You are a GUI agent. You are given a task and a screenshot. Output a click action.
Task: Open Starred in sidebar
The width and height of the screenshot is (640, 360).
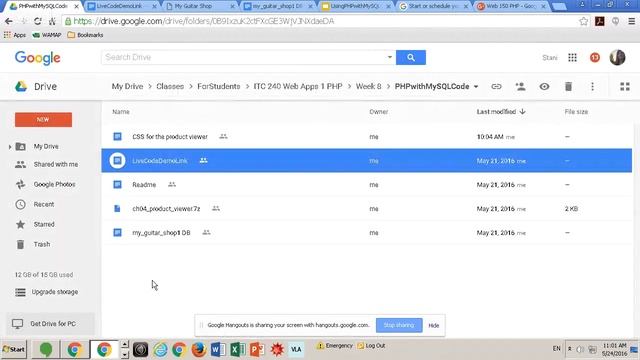tap(44, 224)
